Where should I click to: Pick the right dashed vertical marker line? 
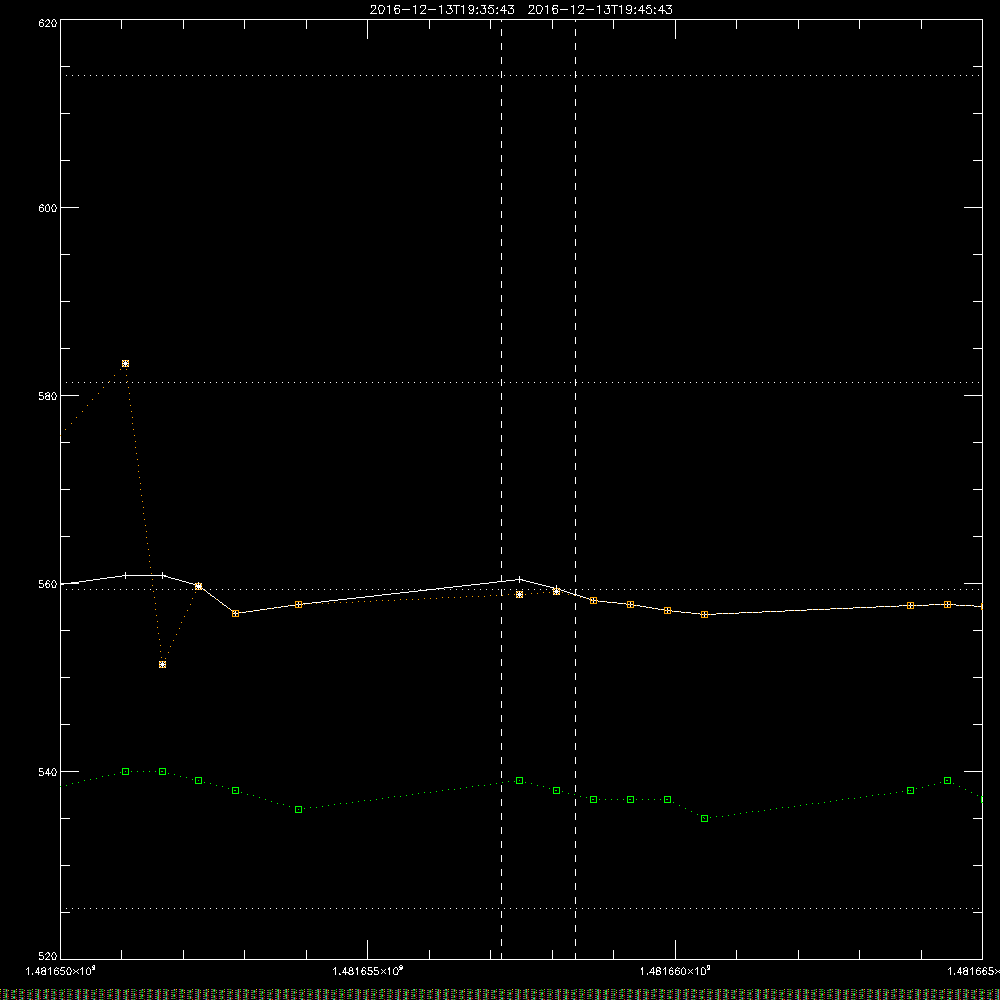click(576, 489)
